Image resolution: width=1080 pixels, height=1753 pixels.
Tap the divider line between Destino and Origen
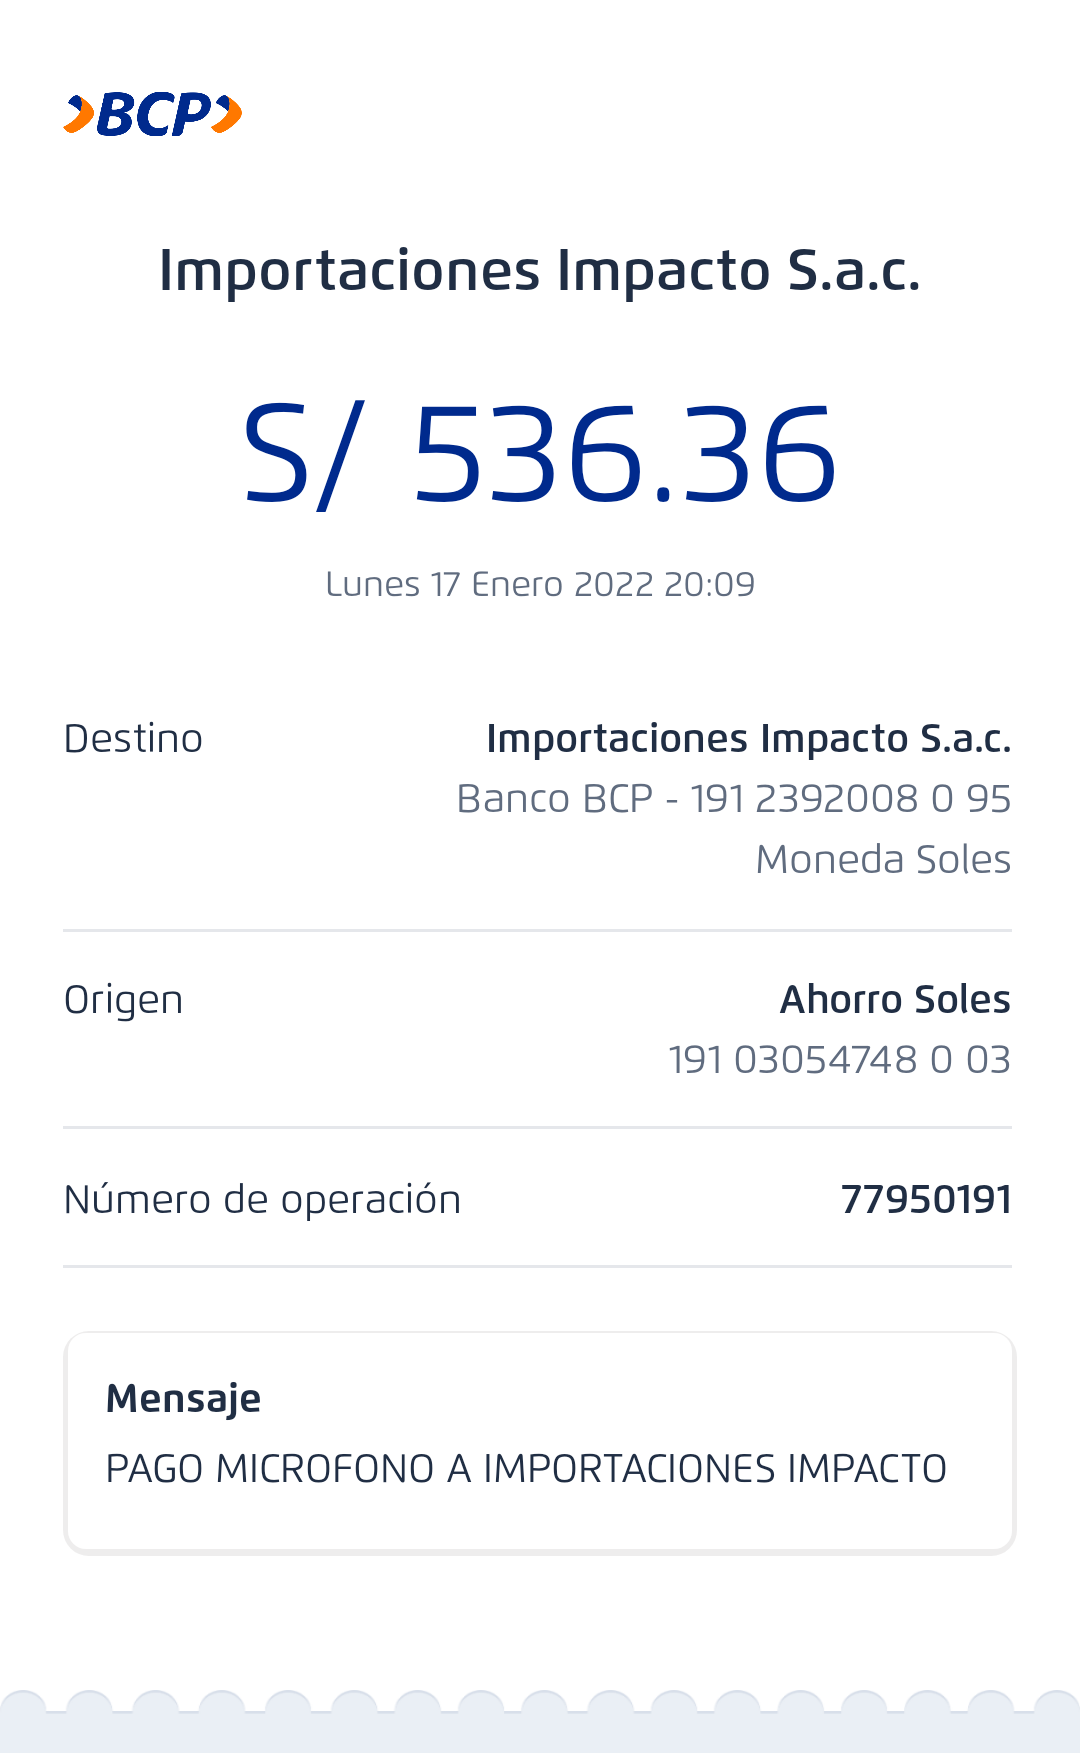coord(537,930)
